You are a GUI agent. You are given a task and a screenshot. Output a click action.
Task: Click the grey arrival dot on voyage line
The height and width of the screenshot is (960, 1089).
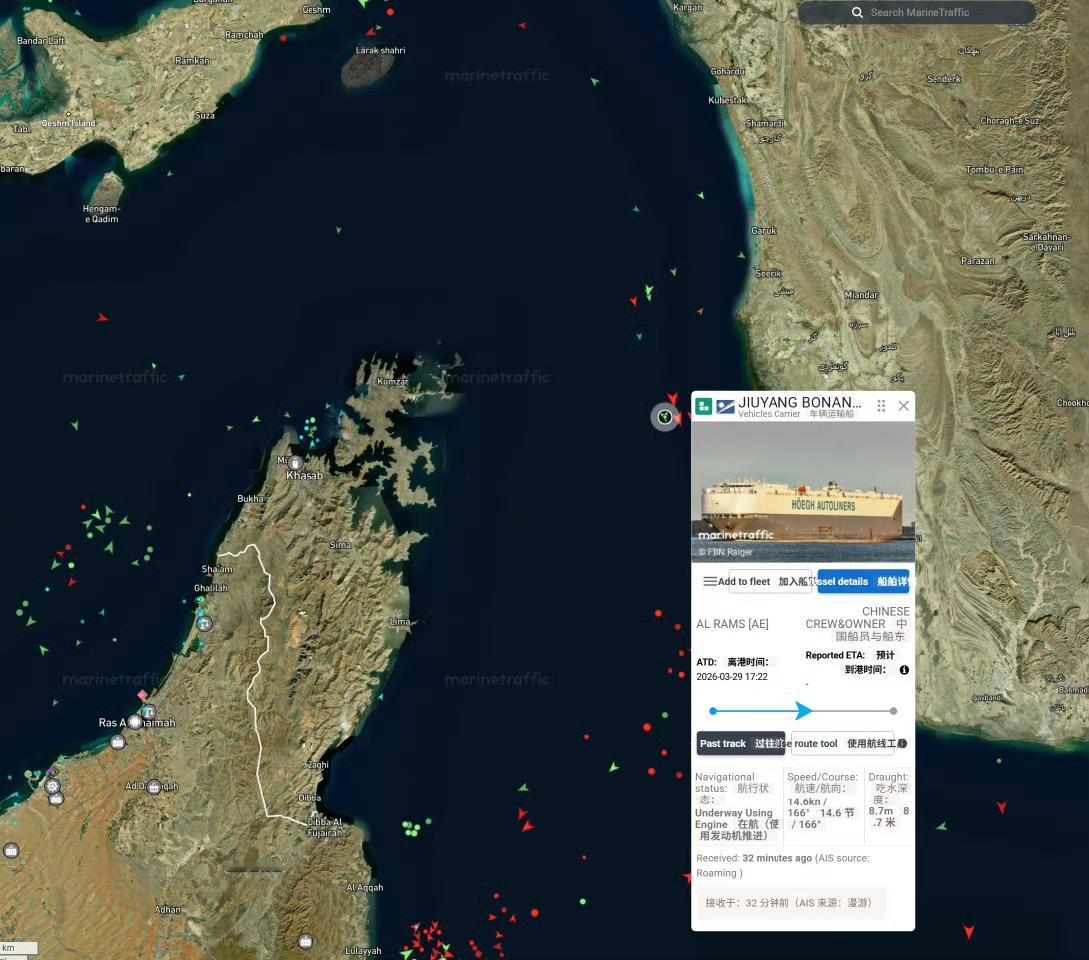tap(893, 711)
